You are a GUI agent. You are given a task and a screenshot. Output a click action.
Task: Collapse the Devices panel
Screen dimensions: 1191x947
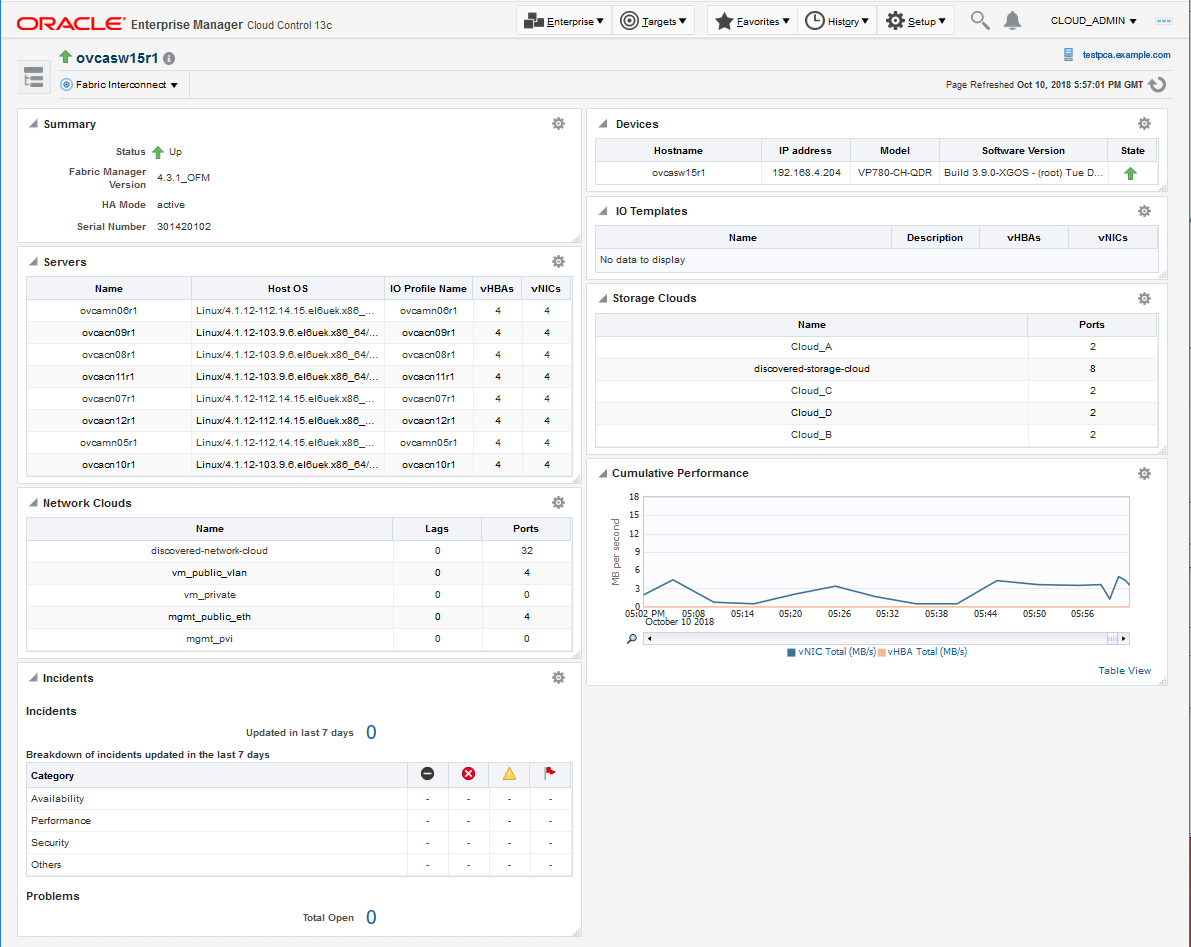pyautogui.click(x=603, y=123)
